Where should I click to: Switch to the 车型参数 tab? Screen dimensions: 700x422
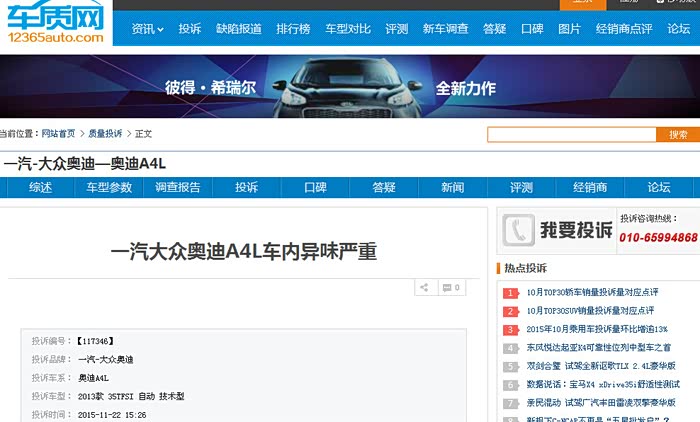coord(109,187)
